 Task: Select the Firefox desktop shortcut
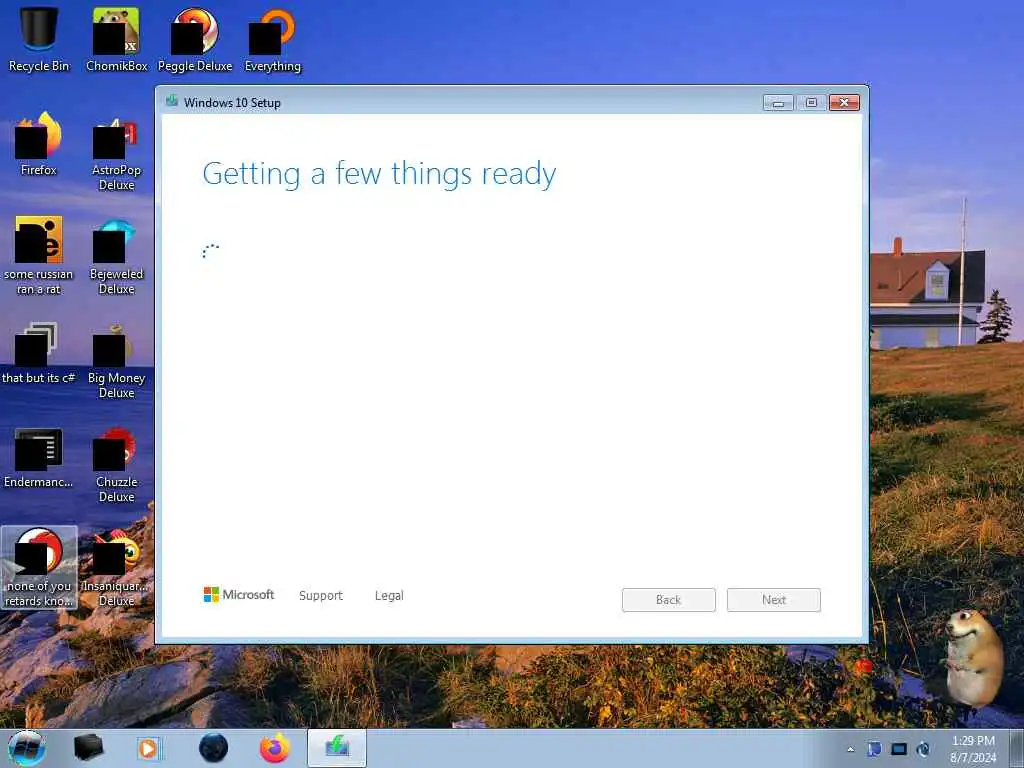tap(39, 144)
